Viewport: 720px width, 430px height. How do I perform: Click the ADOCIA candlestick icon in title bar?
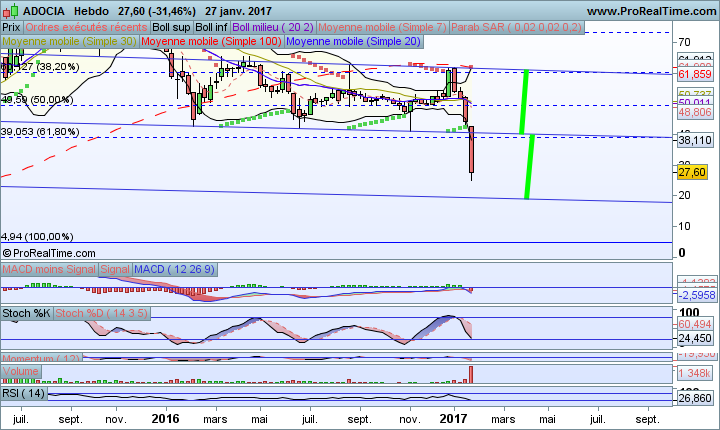click(10, 10)
